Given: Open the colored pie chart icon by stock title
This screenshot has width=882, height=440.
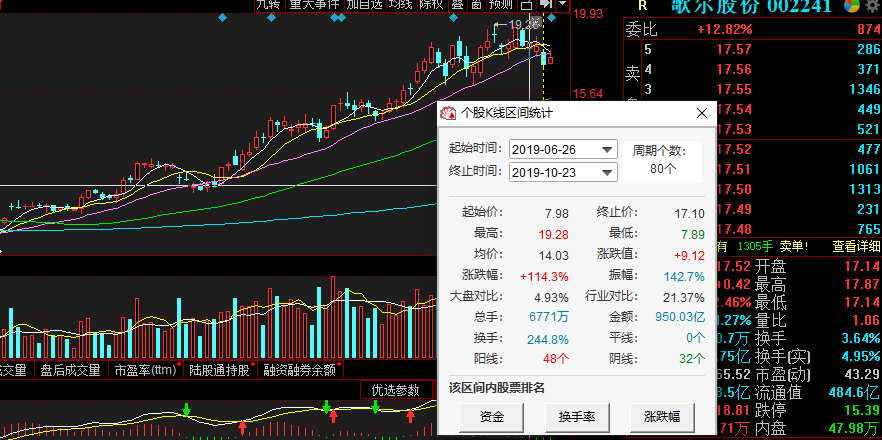Looking at the screenshot, I should click(x=852, y=6).
